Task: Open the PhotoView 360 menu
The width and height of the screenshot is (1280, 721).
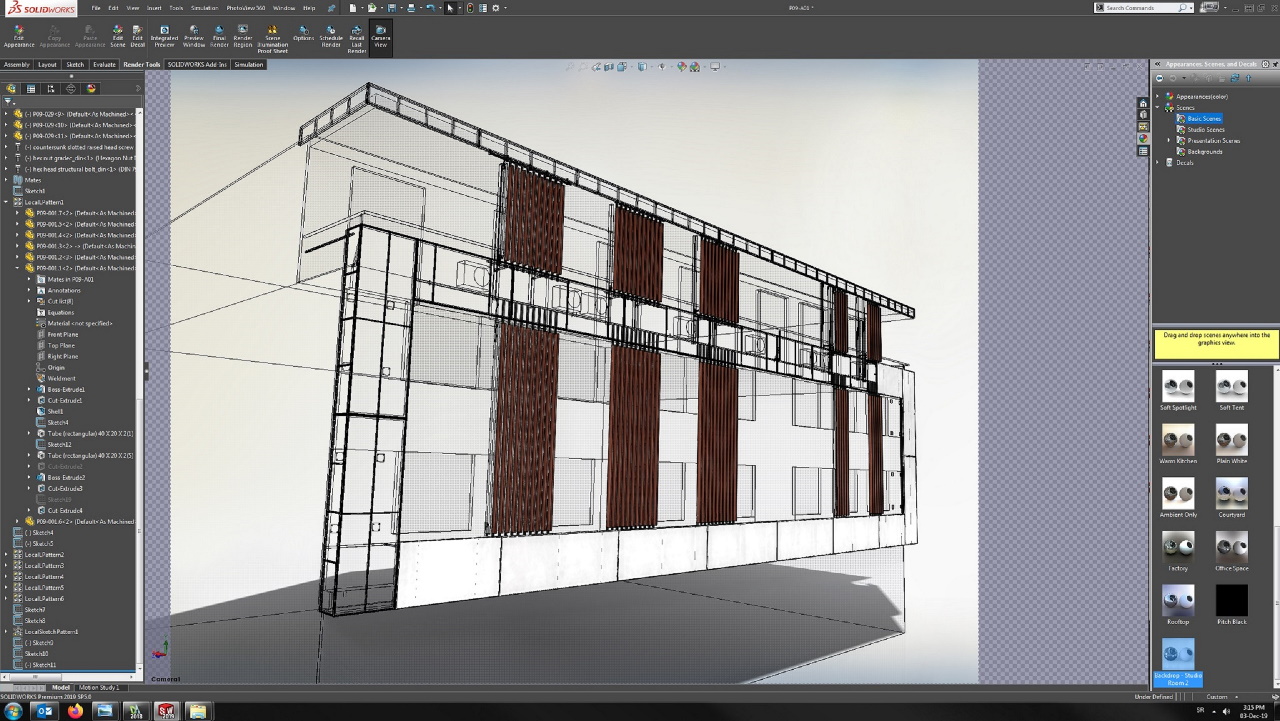Action: point(246,7)
